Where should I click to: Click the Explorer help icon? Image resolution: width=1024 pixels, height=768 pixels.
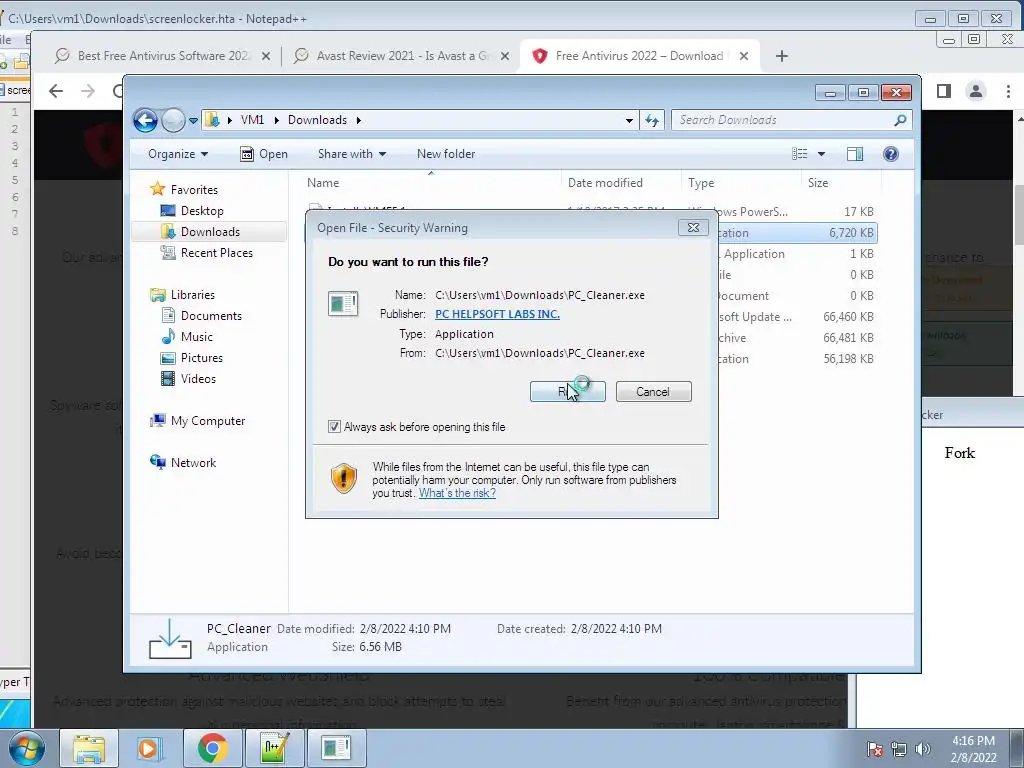tap(890, 154)
